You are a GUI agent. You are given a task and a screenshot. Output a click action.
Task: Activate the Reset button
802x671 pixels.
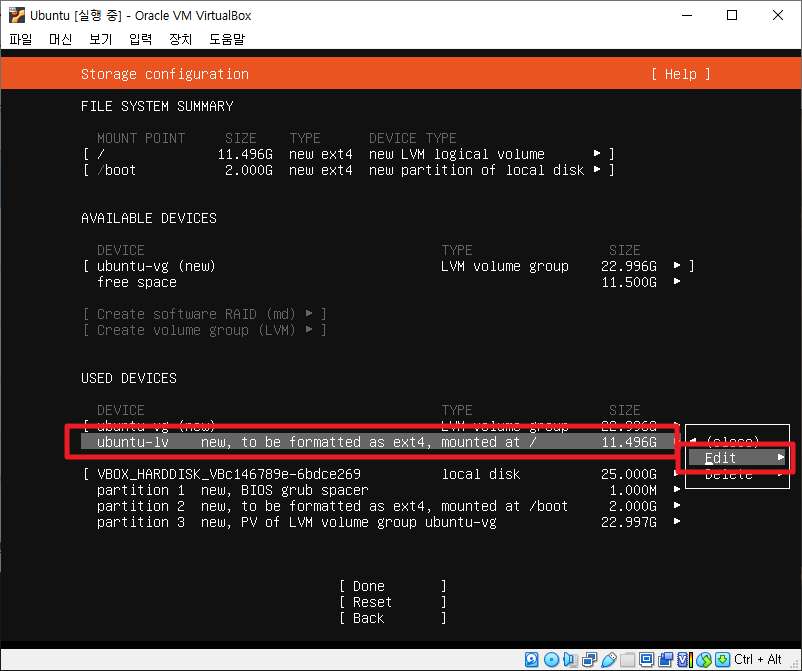click(x=393, y=602)
